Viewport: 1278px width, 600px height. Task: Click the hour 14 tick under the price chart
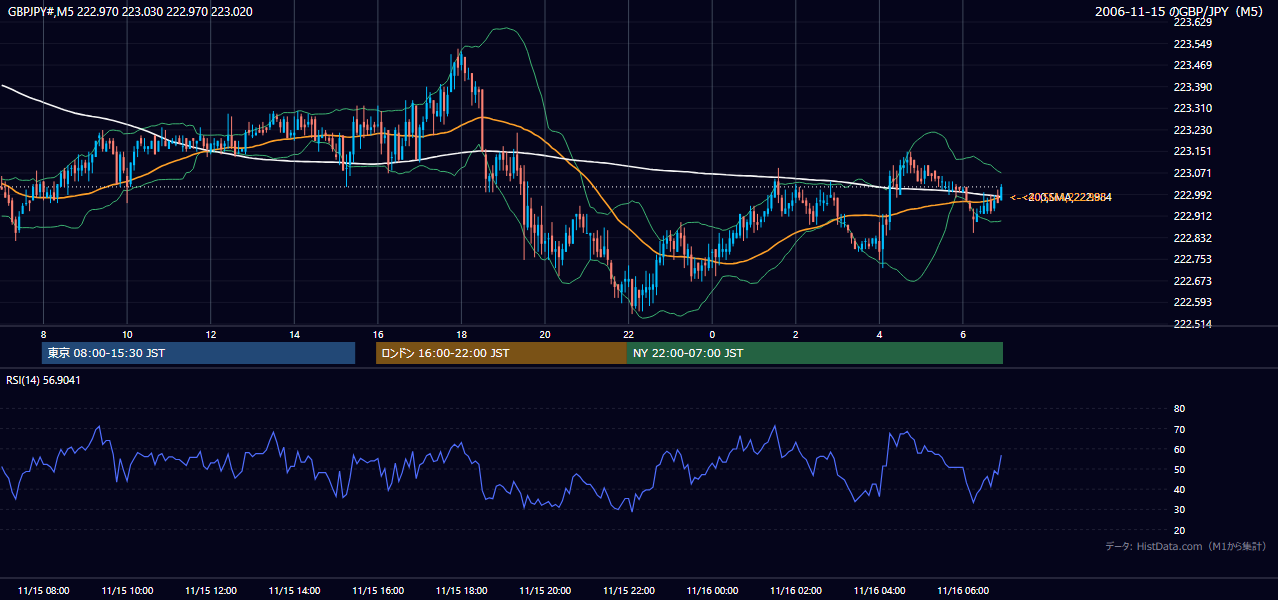pyautogui.click(x=294, y=333)
